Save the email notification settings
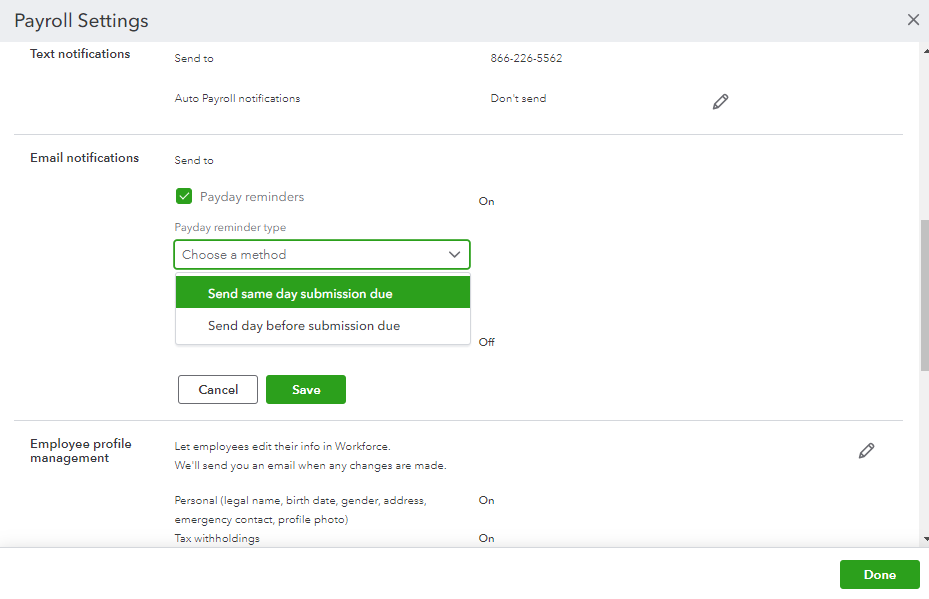Screen dimensions: 929x599 [306, 390]
